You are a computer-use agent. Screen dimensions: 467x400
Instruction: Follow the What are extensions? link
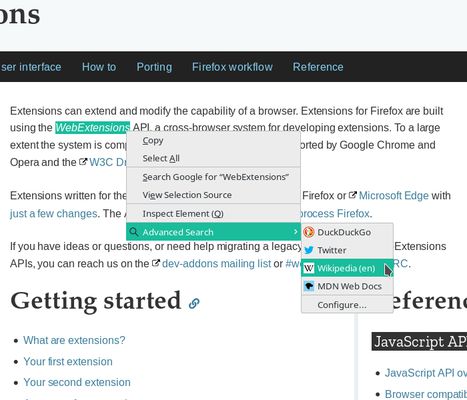(x=74, y=340)
